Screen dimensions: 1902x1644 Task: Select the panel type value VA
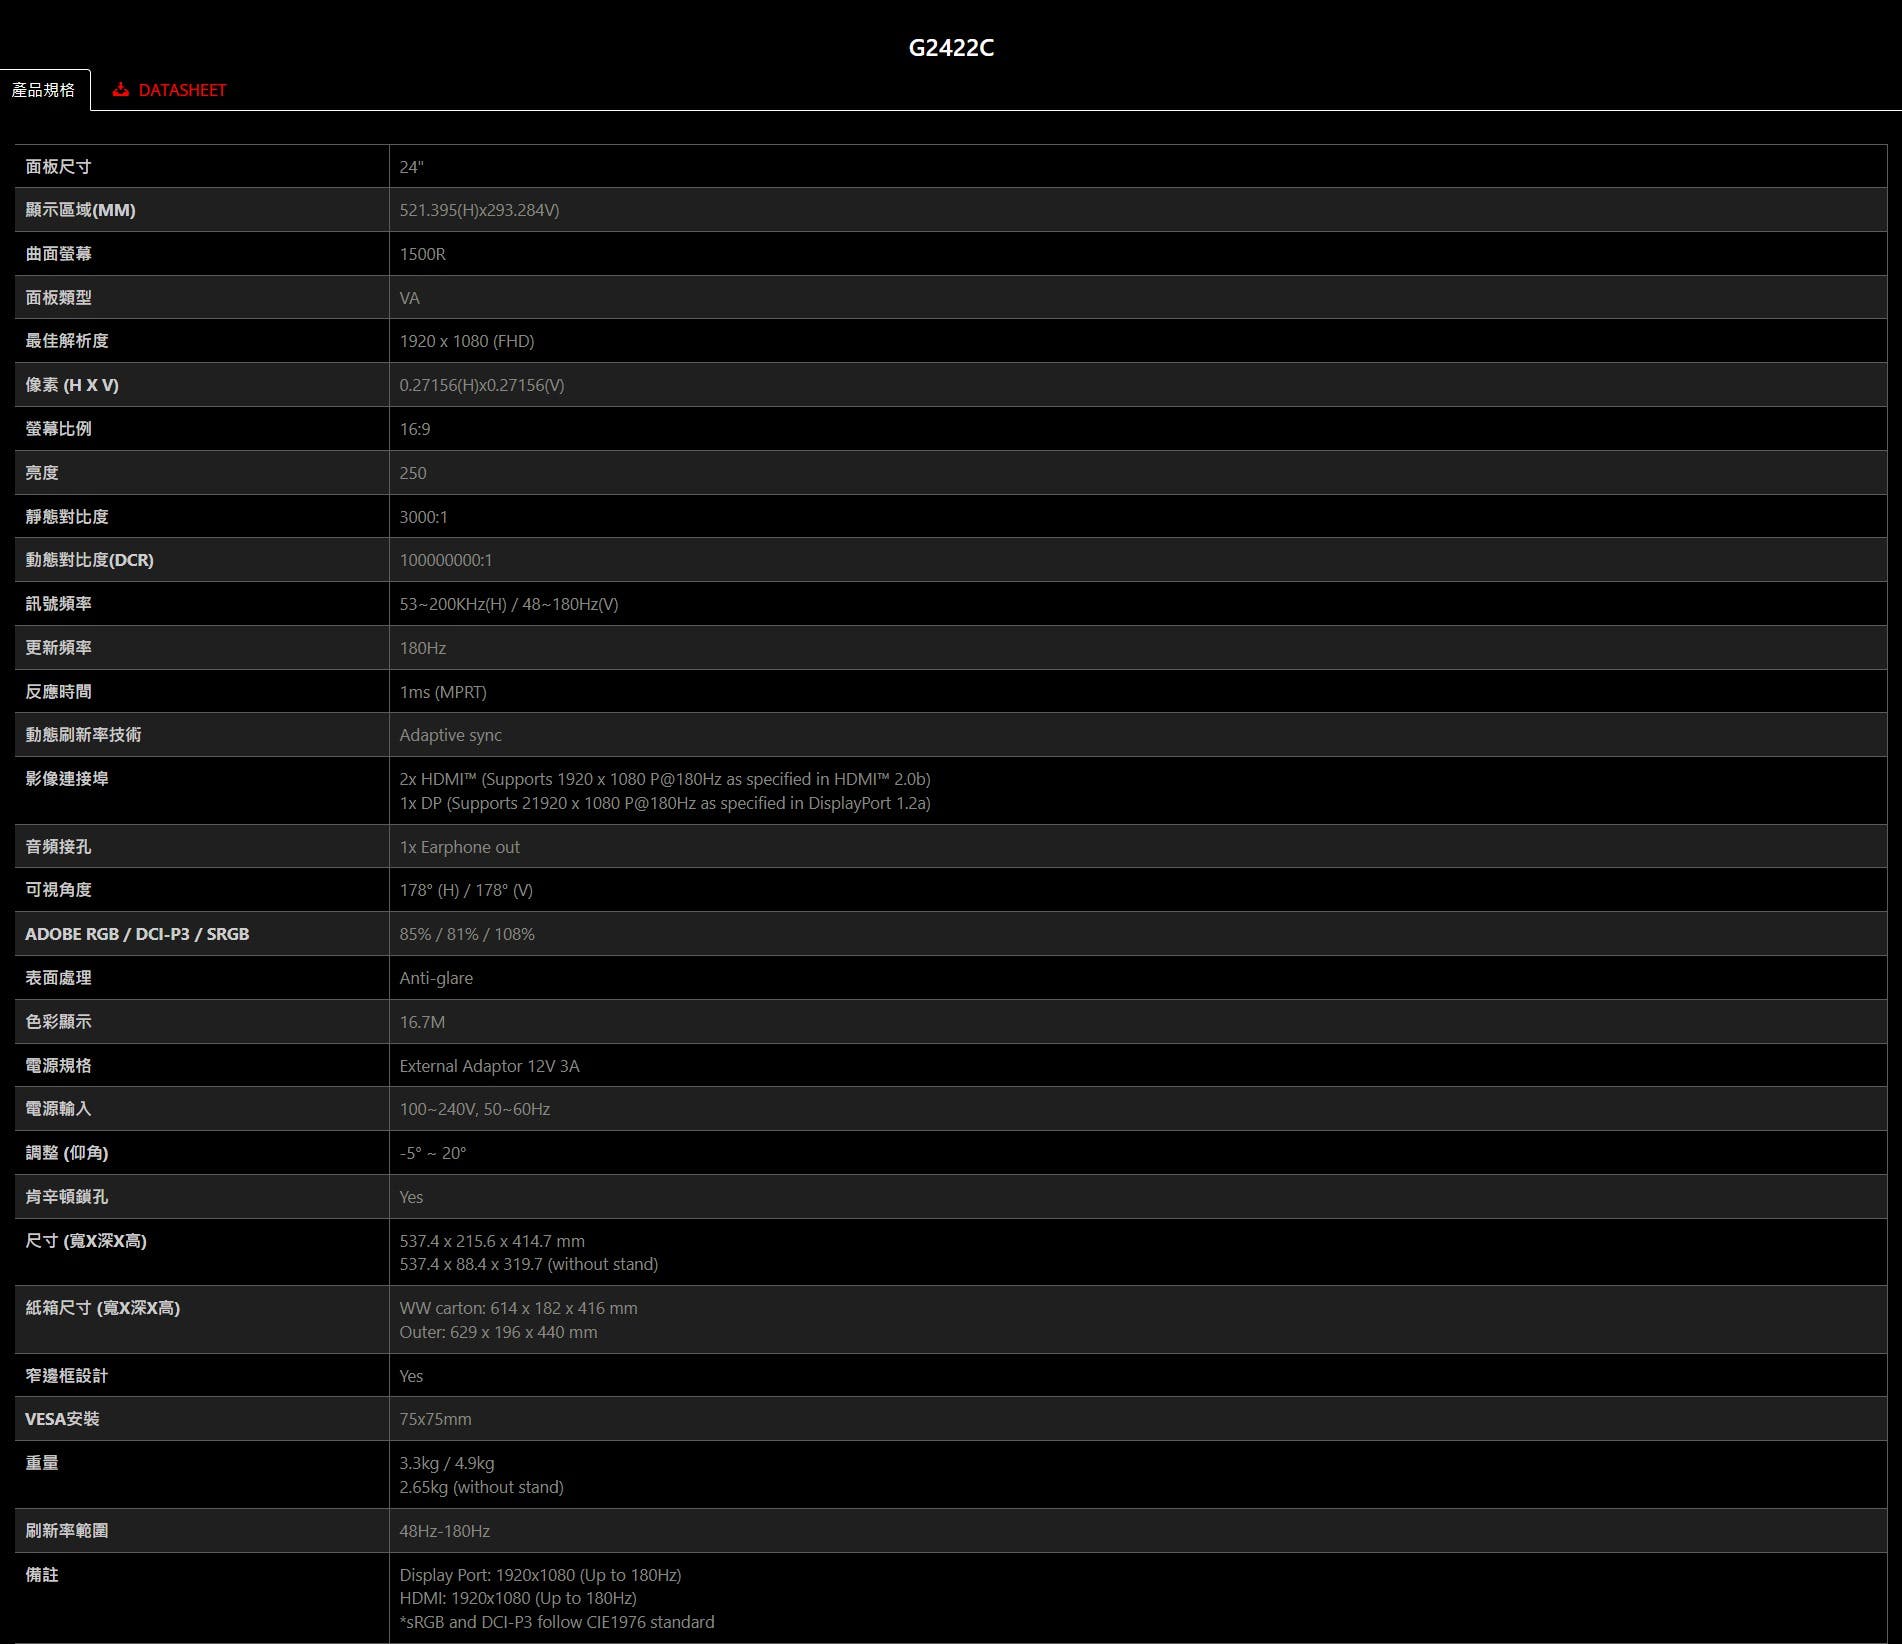point(409,298)
